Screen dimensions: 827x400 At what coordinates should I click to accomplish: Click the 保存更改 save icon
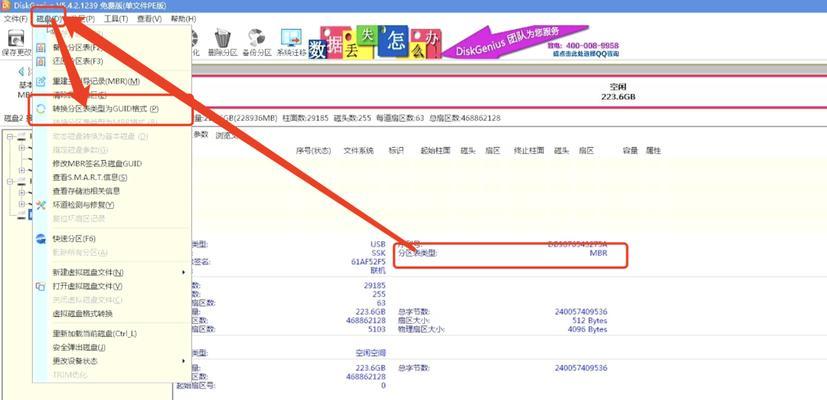tap(16, 40)
